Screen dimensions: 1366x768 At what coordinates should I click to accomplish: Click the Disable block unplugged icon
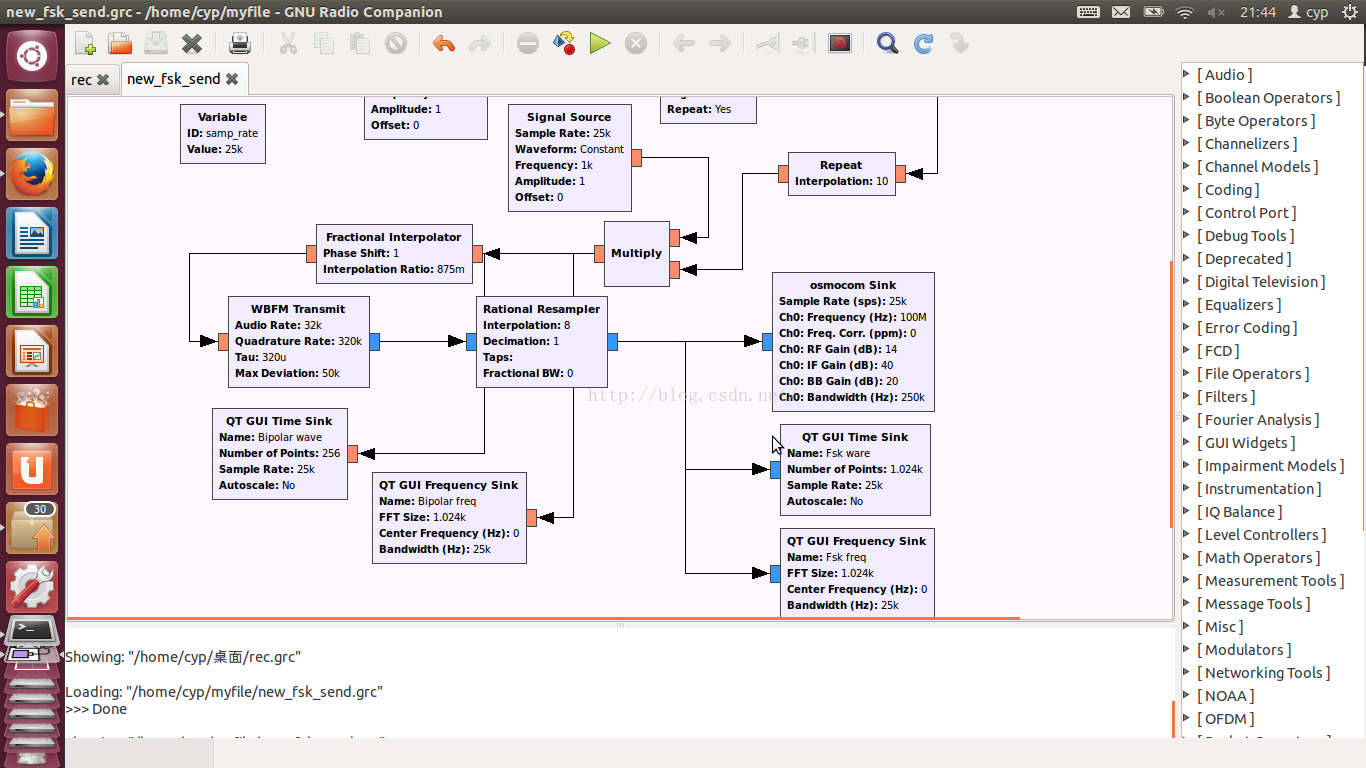click(x=801, y=43)
